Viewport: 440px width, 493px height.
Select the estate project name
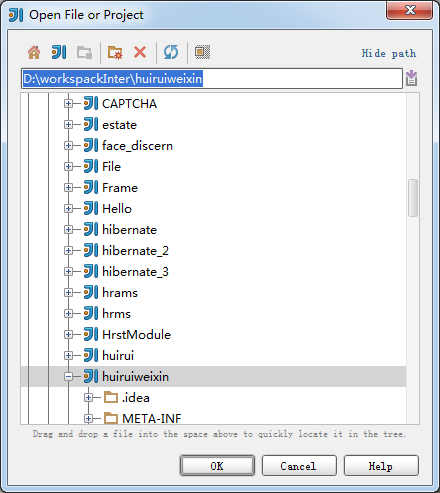(119, 125)
